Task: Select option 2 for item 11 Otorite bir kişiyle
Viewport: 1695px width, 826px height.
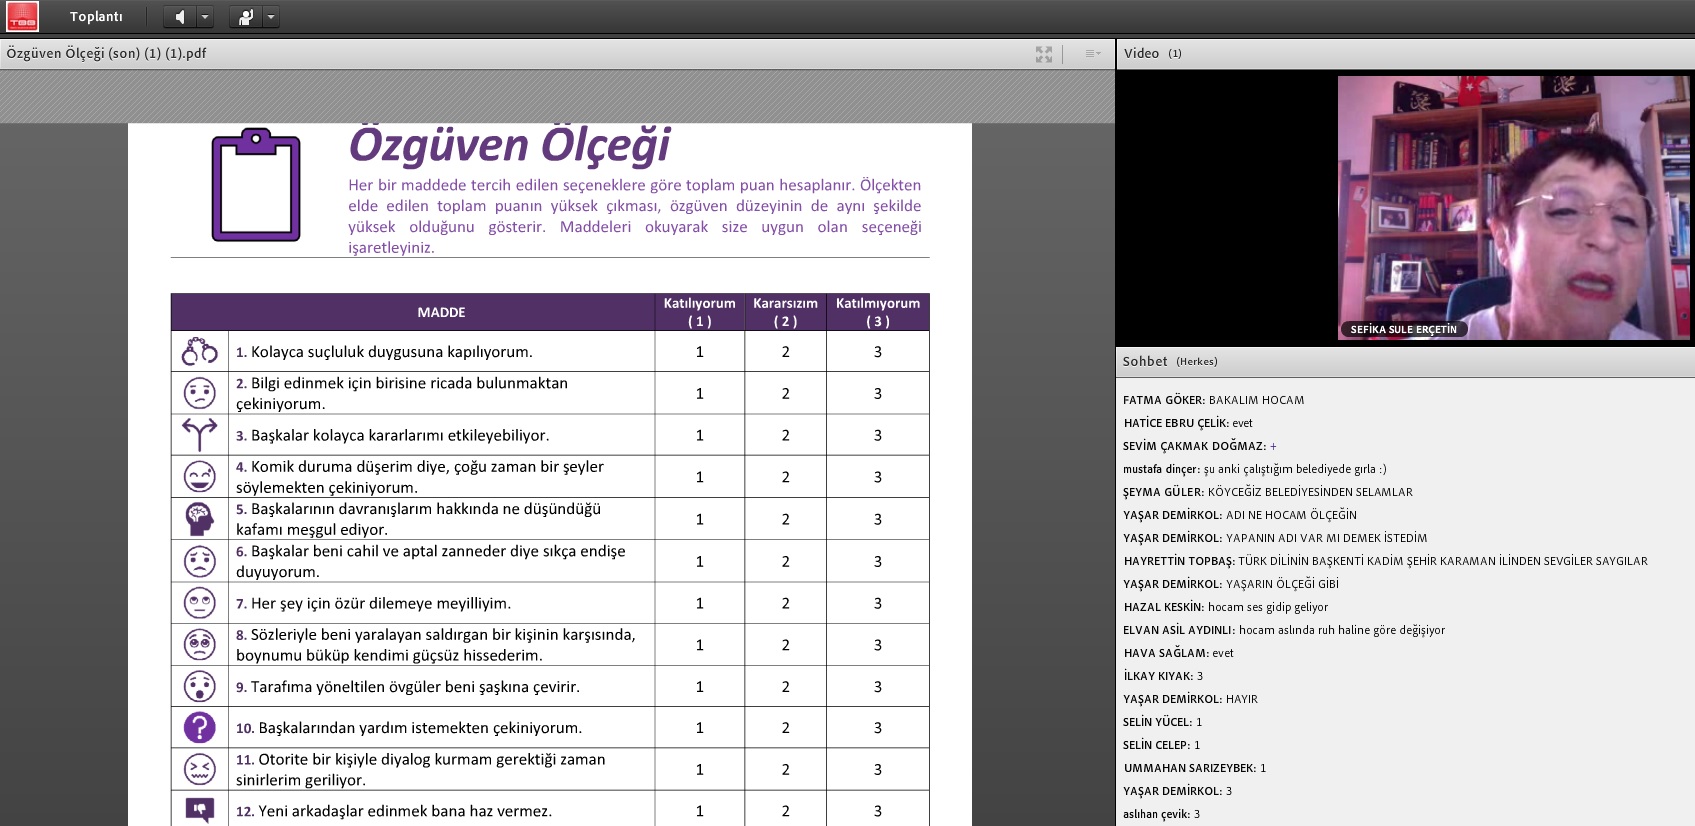Action: coord(786,770)
